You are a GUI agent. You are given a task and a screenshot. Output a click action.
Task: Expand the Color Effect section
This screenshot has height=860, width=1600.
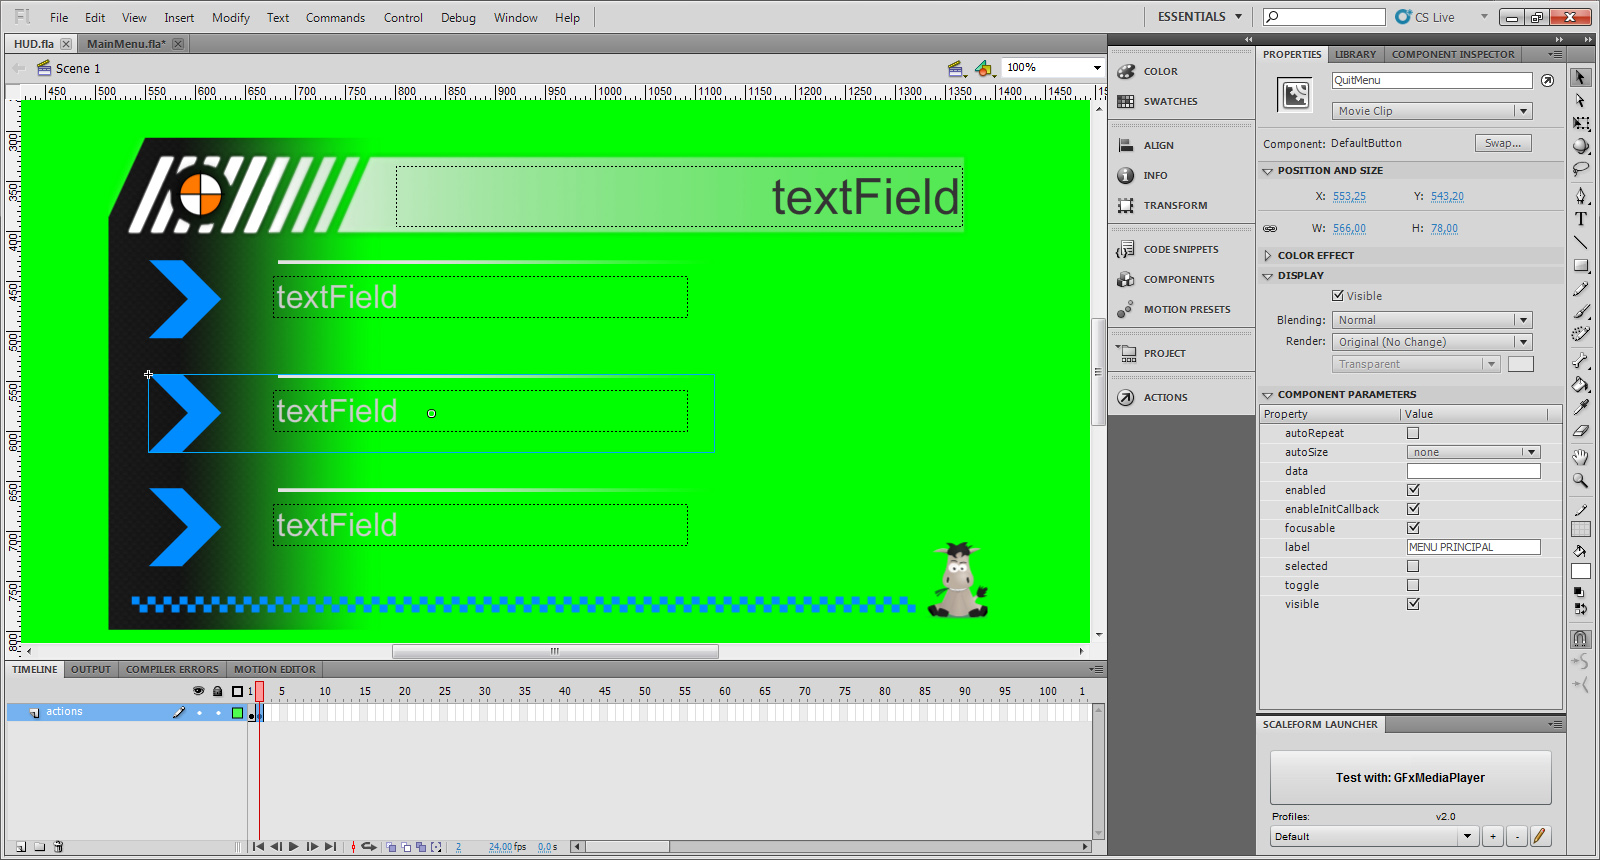coord(1268,256)
